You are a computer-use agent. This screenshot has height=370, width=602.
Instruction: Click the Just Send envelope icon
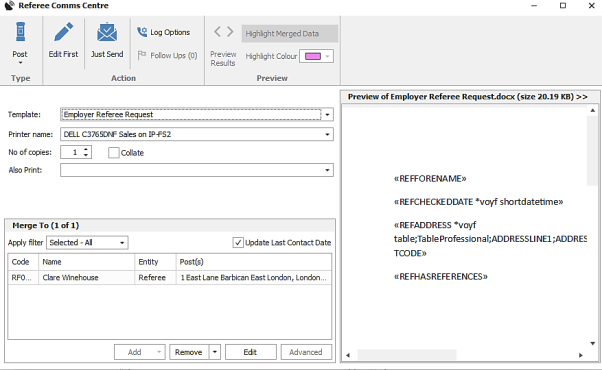(x=107, y=32)
